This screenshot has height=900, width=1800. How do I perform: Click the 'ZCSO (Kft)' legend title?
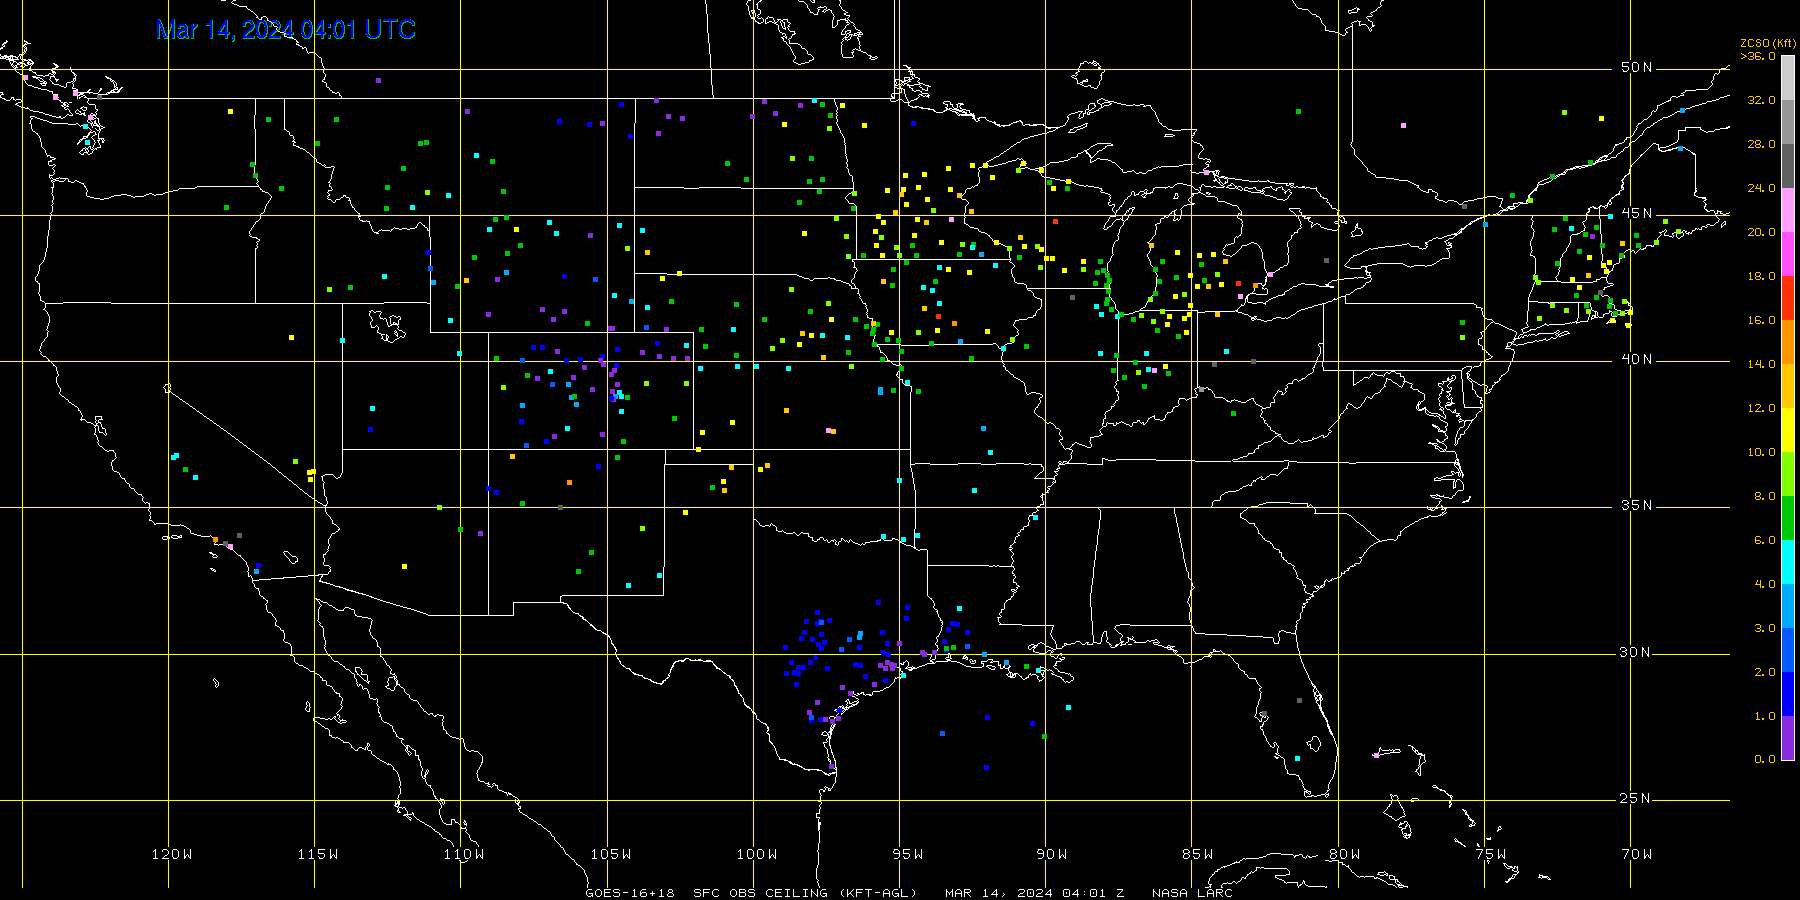point(1768,44)
